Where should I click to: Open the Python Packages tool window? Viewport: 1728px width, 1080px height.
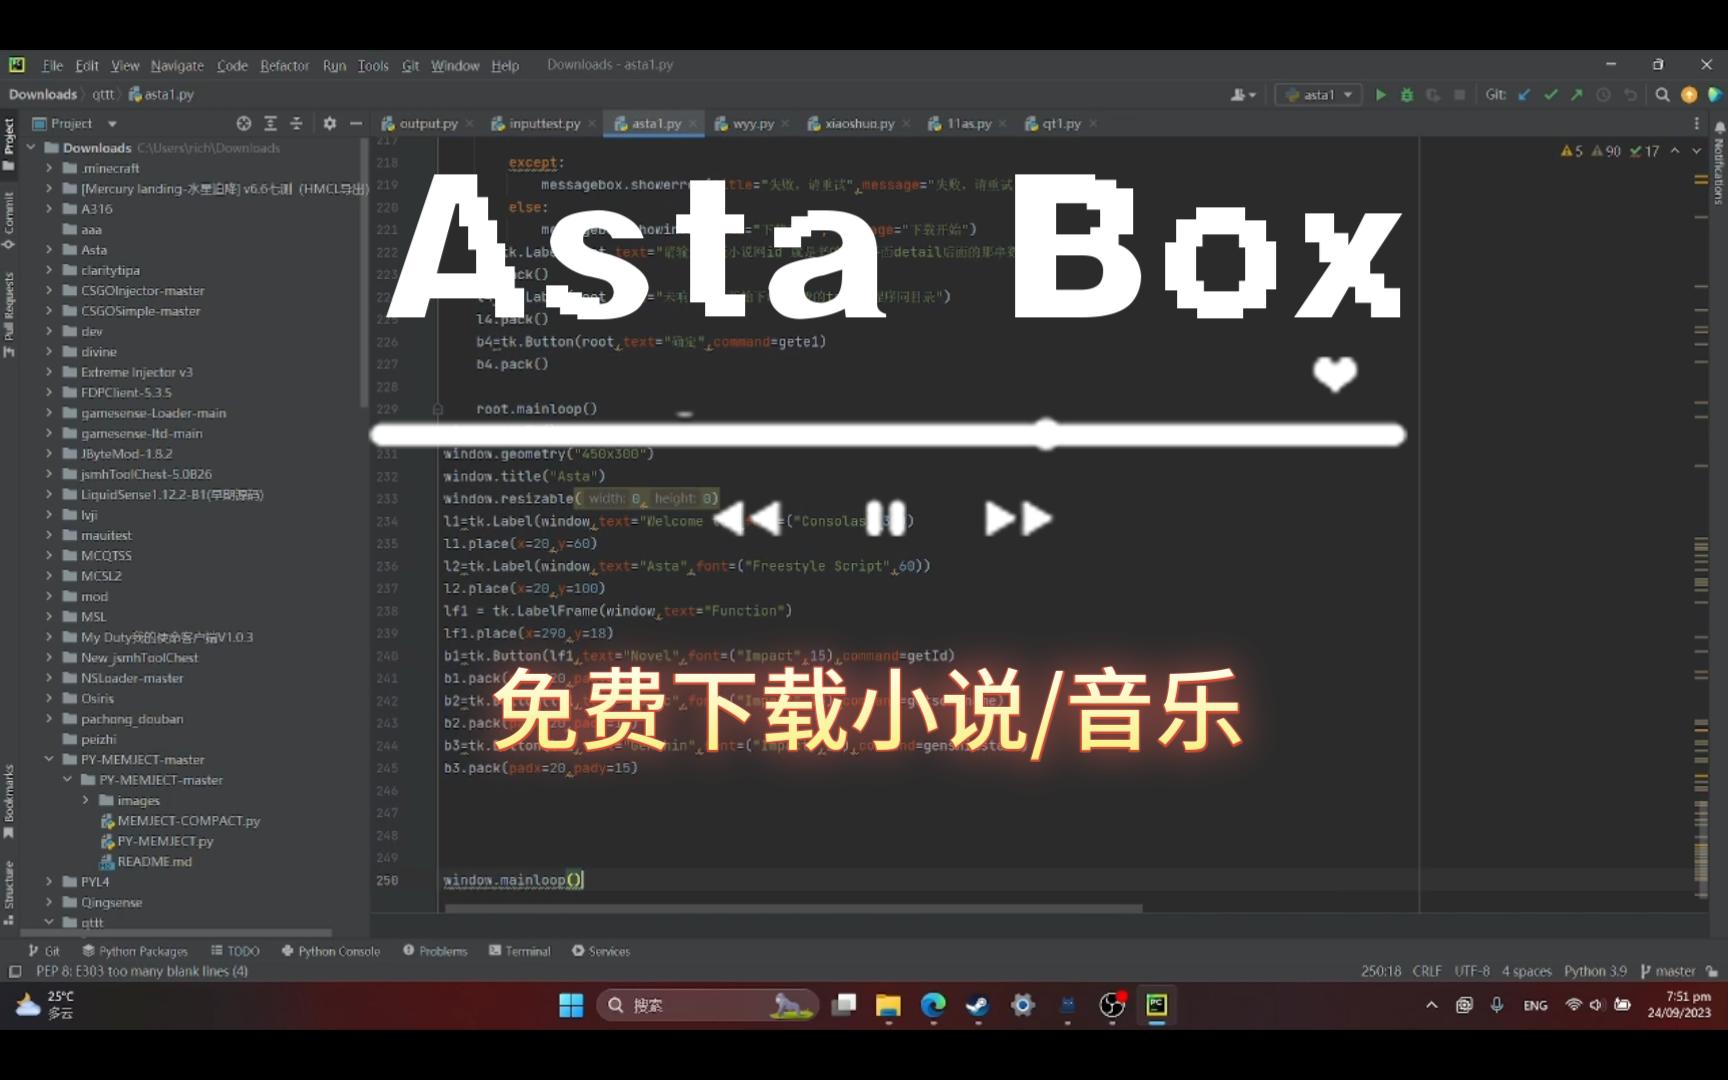[135, 951]
